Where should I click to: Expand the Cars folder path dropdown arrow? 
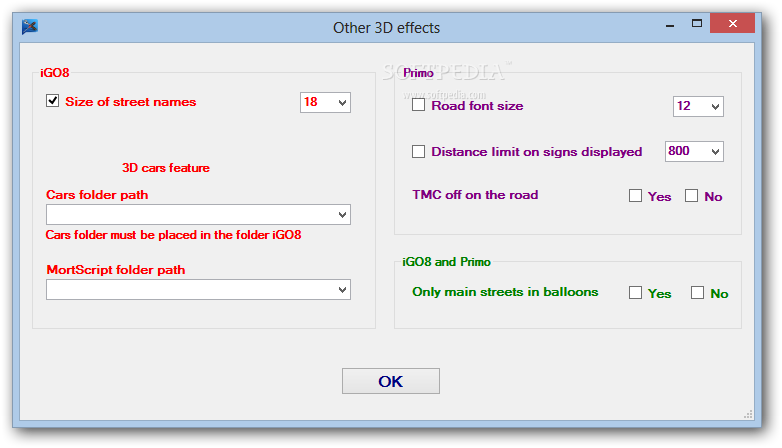(342, 215)
